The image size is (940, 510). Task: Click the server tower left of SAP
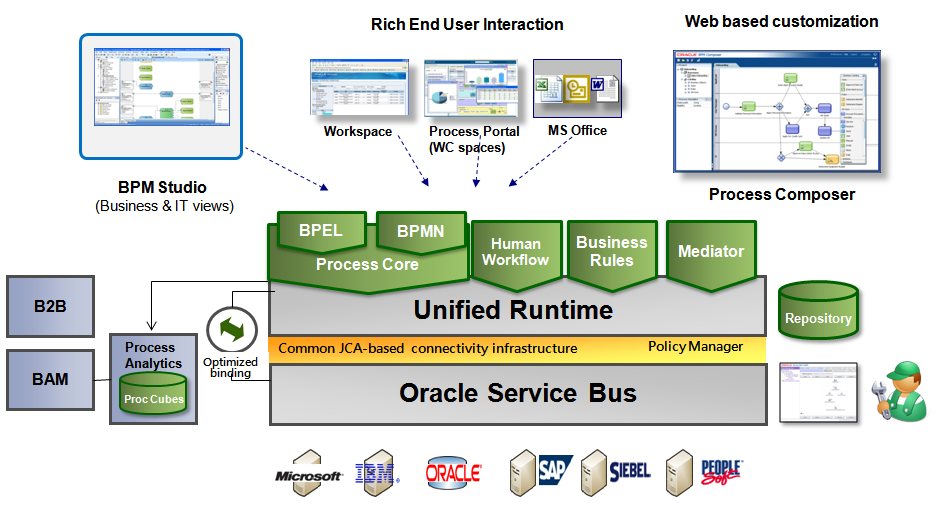[x=522, y=473]
